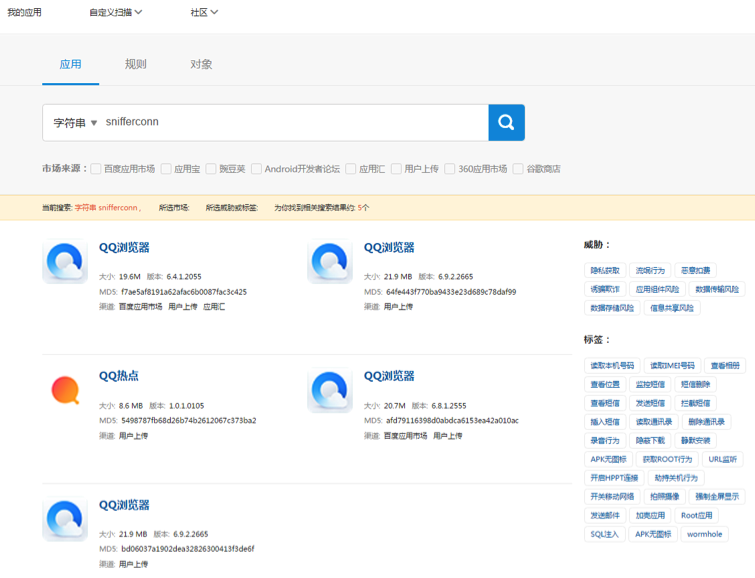The image size is (755, 578).
Task: Open QQ浏览器 icon for version 6.8.1.2555
Action: click(x=330, y=390)
